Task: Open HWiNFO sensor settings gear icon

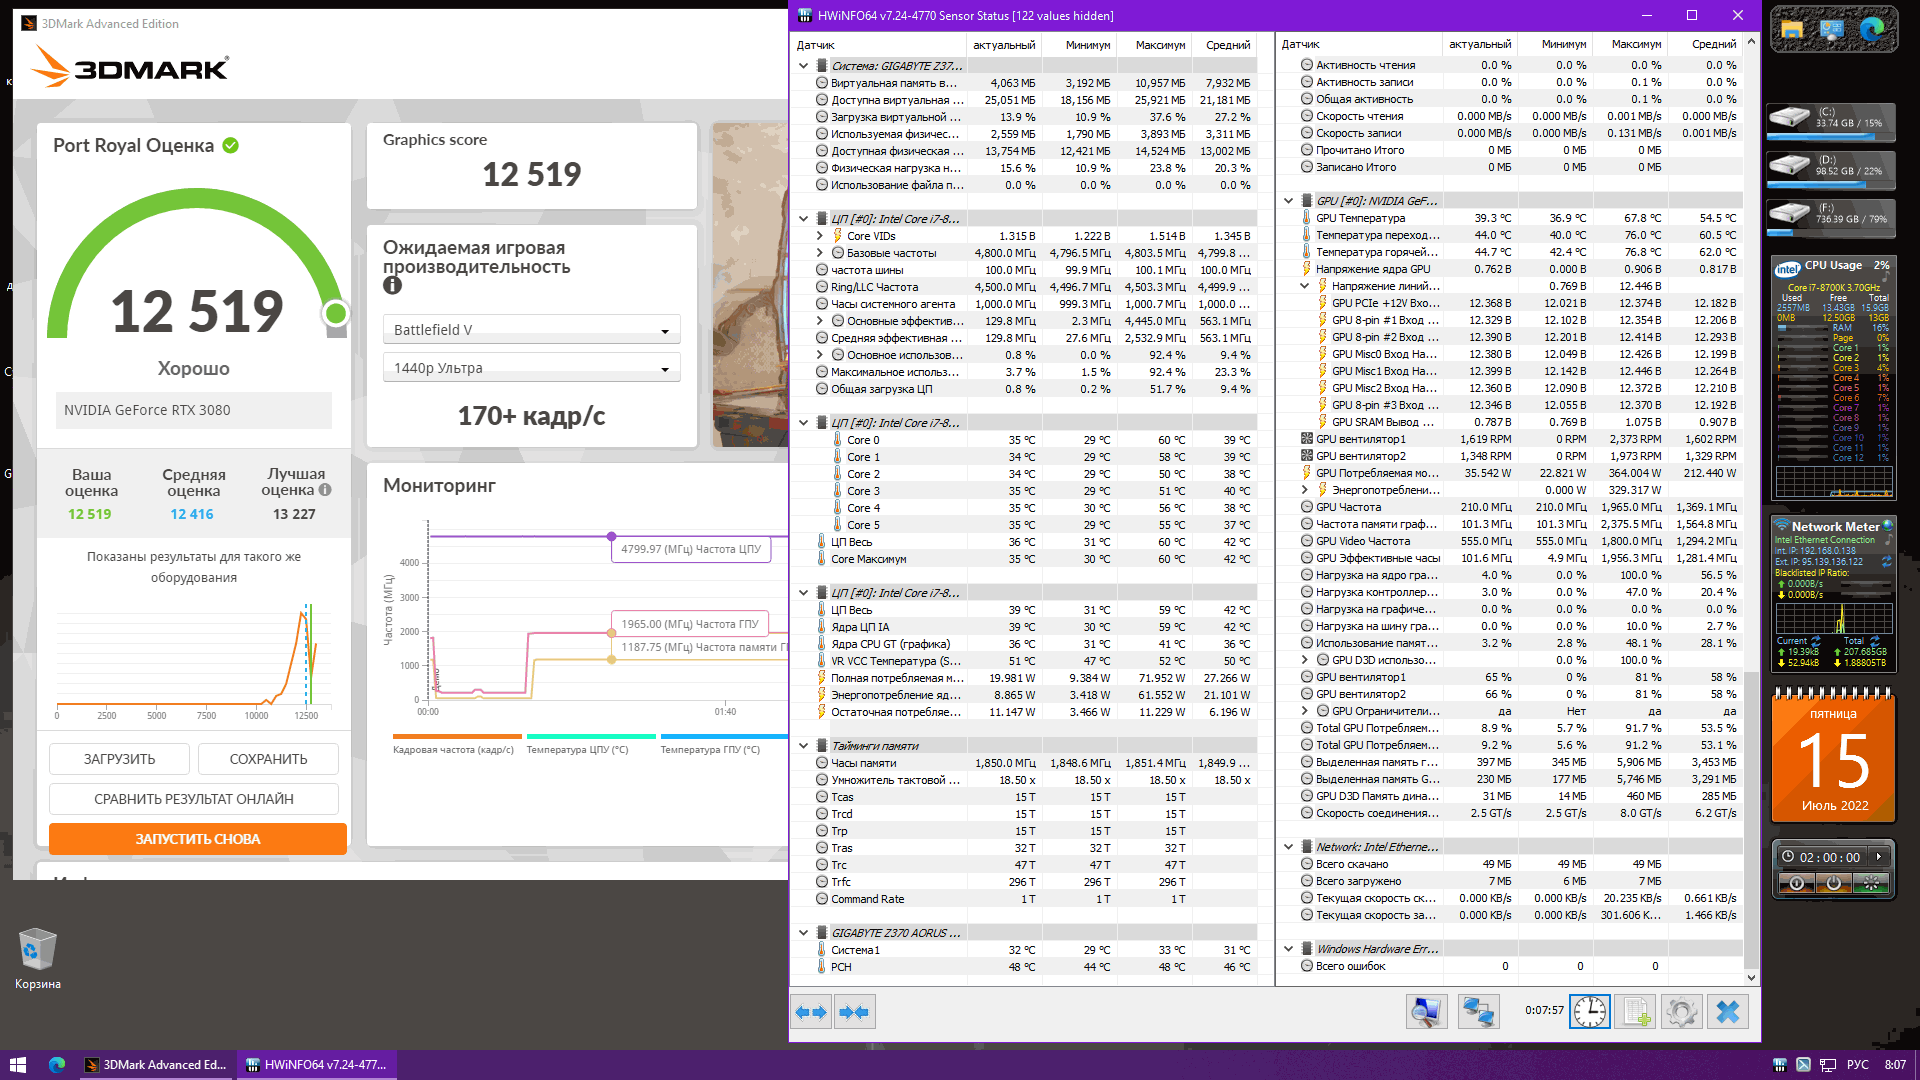Action: click(1681, 1012)
